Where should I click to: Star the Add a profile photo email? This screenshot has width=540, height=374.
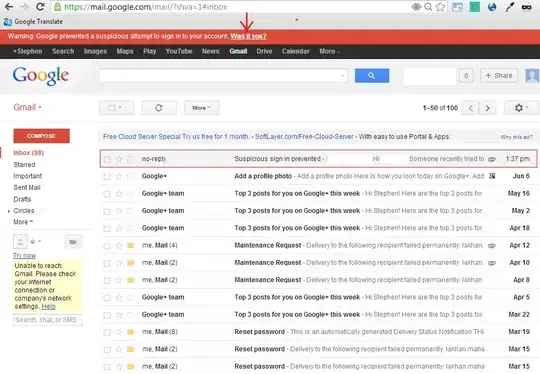pyautogui.click(x=119, y=176)
